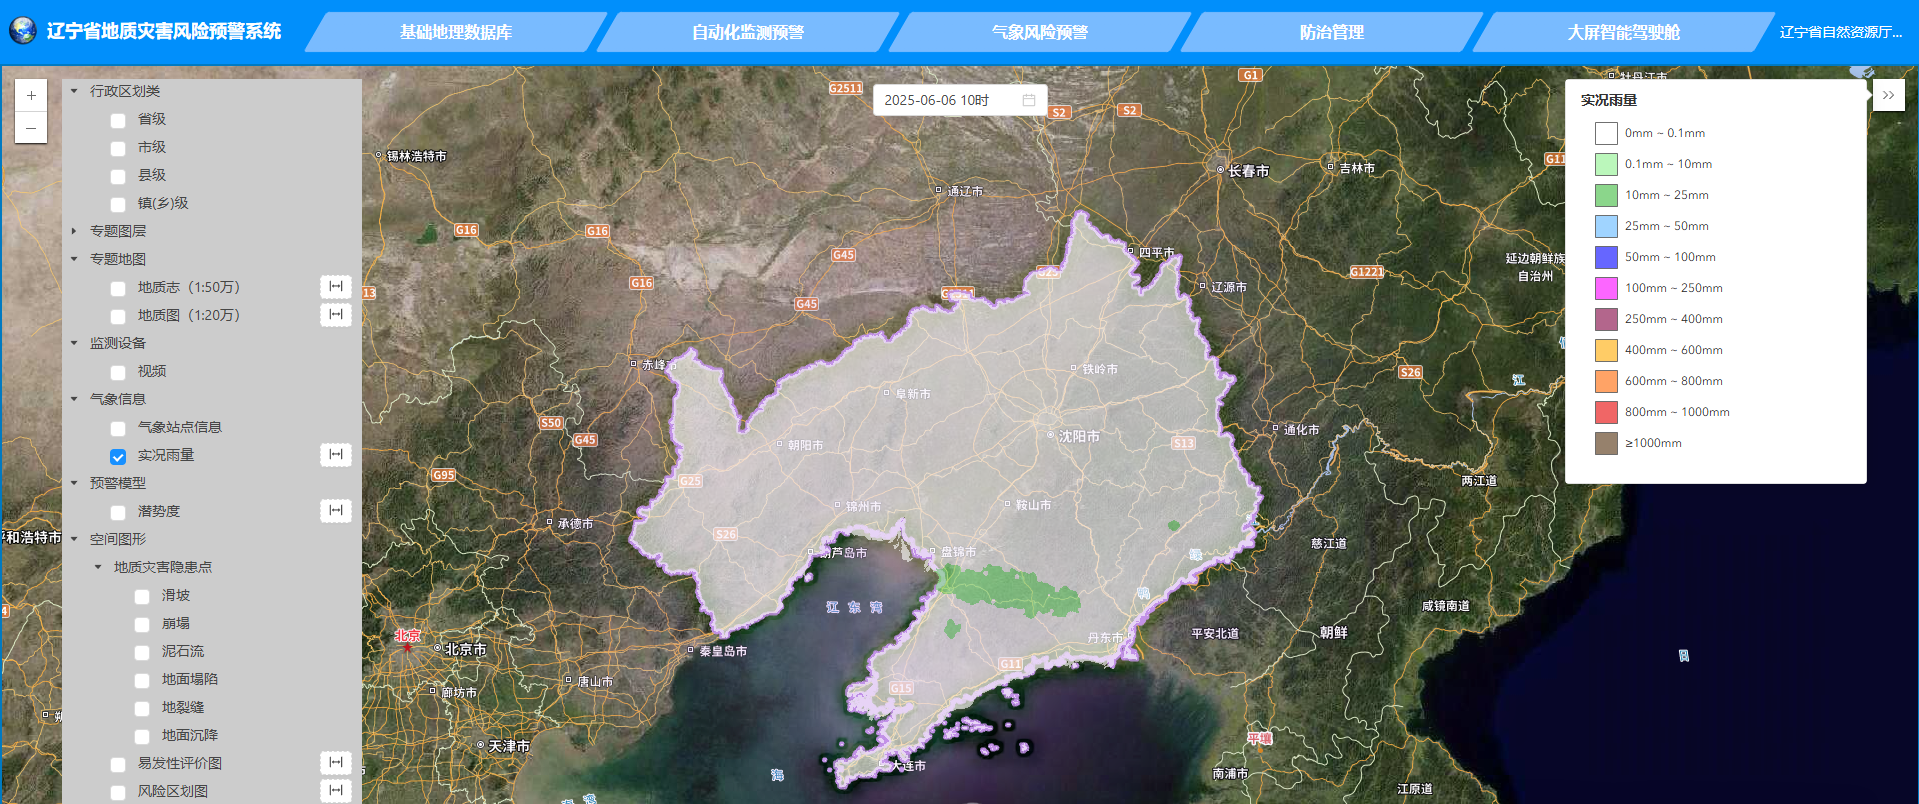Enable the 省级 boundary checkbox
This screenshot has height=804, width=1919.
click(x=118, y=120)
